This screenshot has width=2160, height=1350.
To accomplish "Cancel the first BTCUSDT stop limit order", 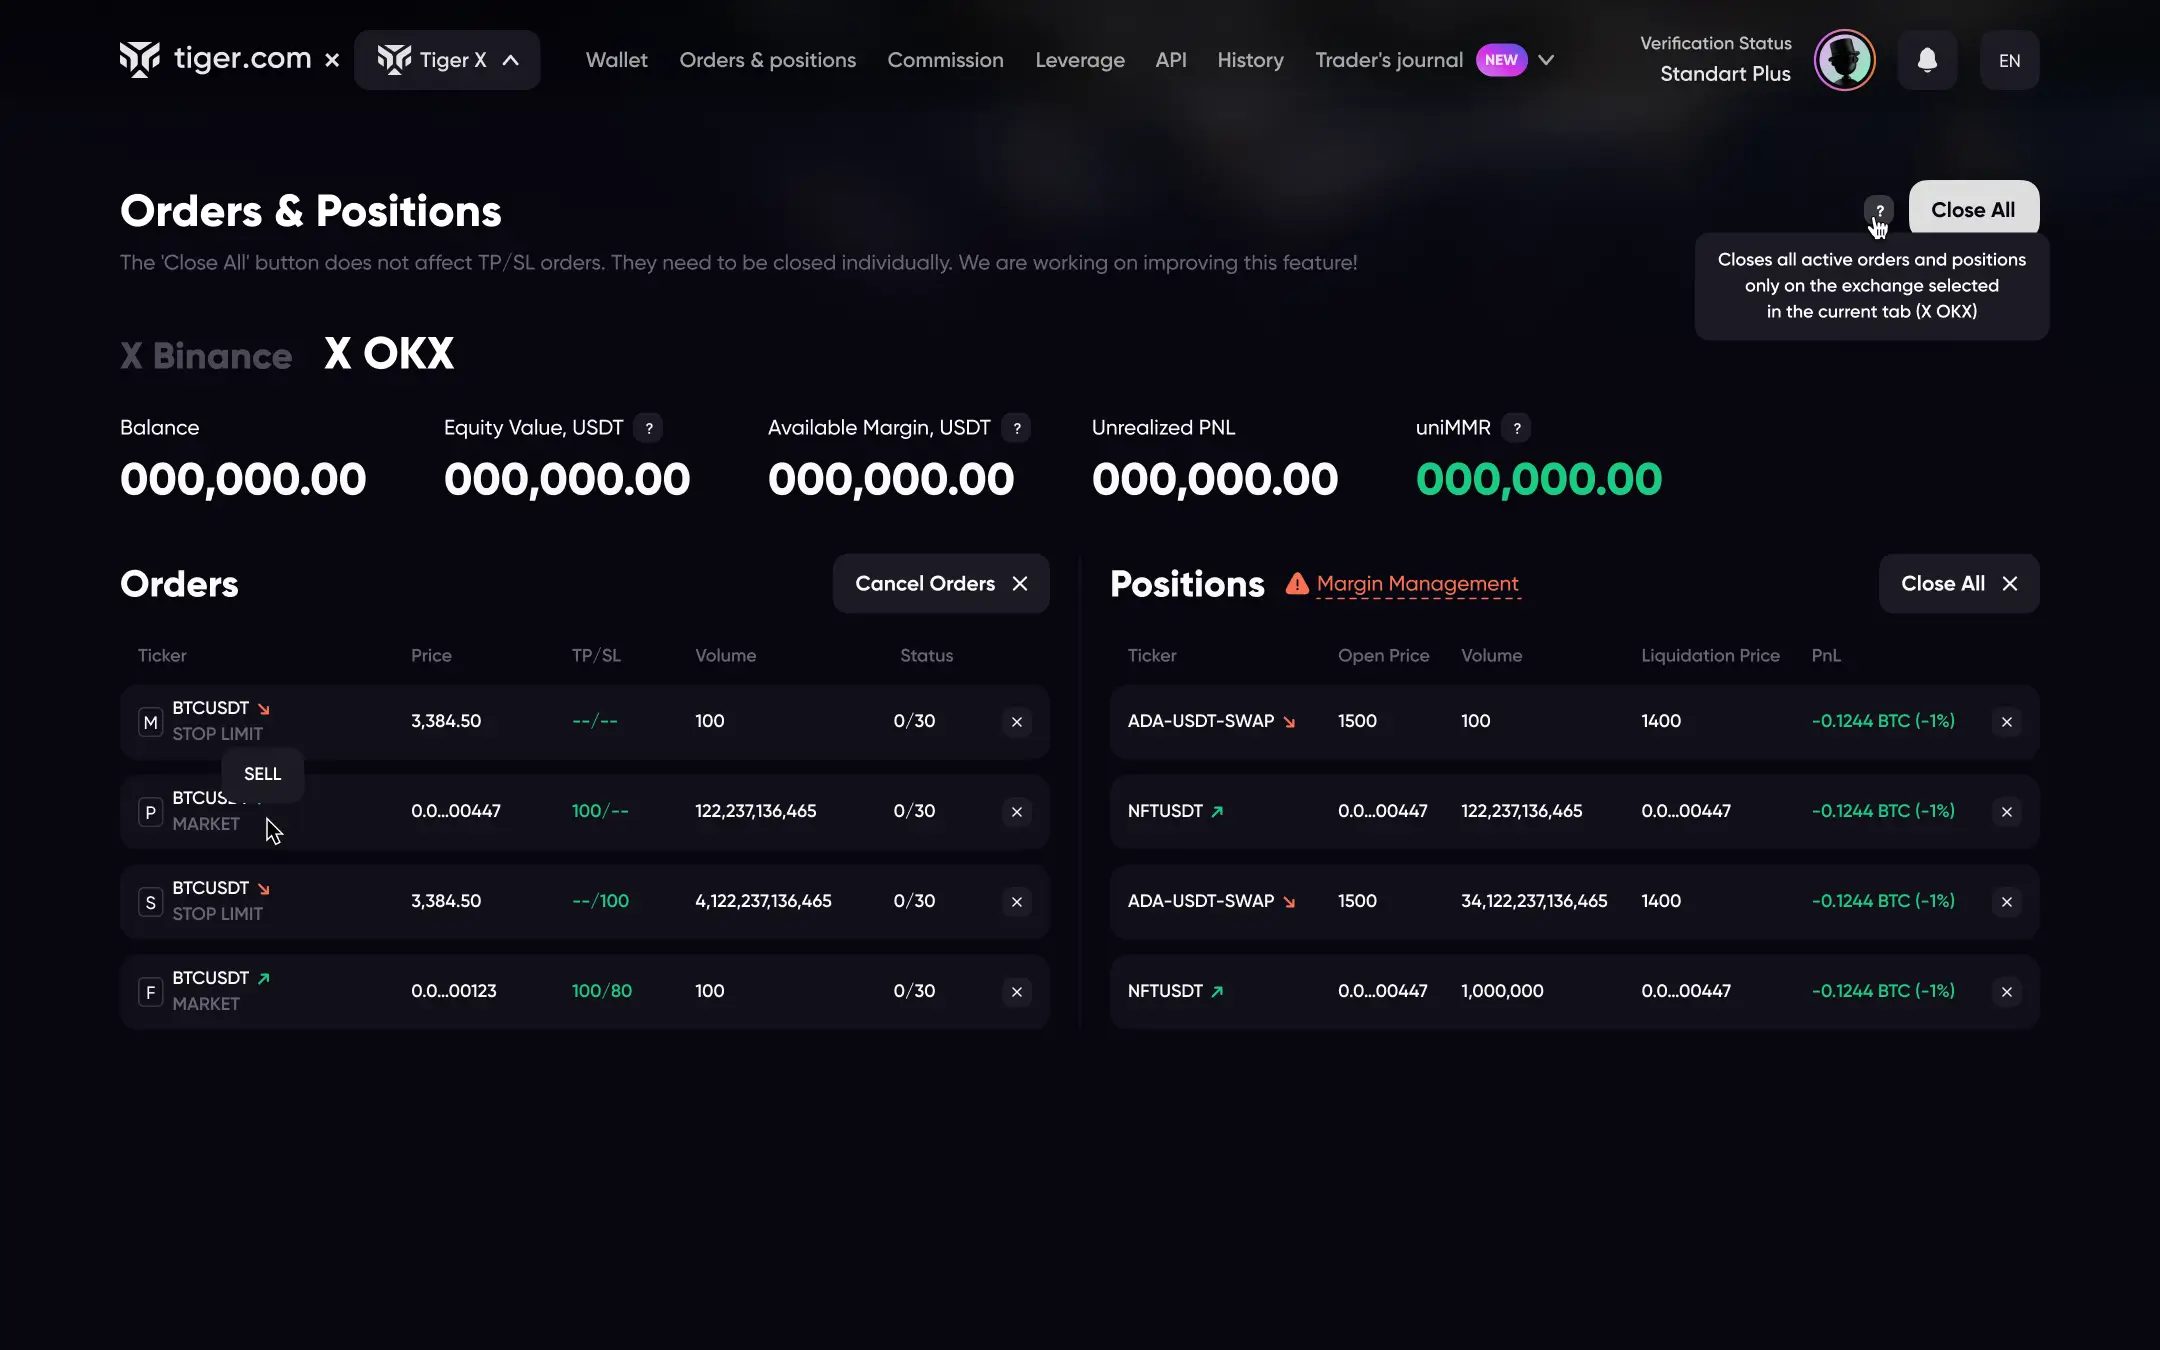I will click(1017, 722).
